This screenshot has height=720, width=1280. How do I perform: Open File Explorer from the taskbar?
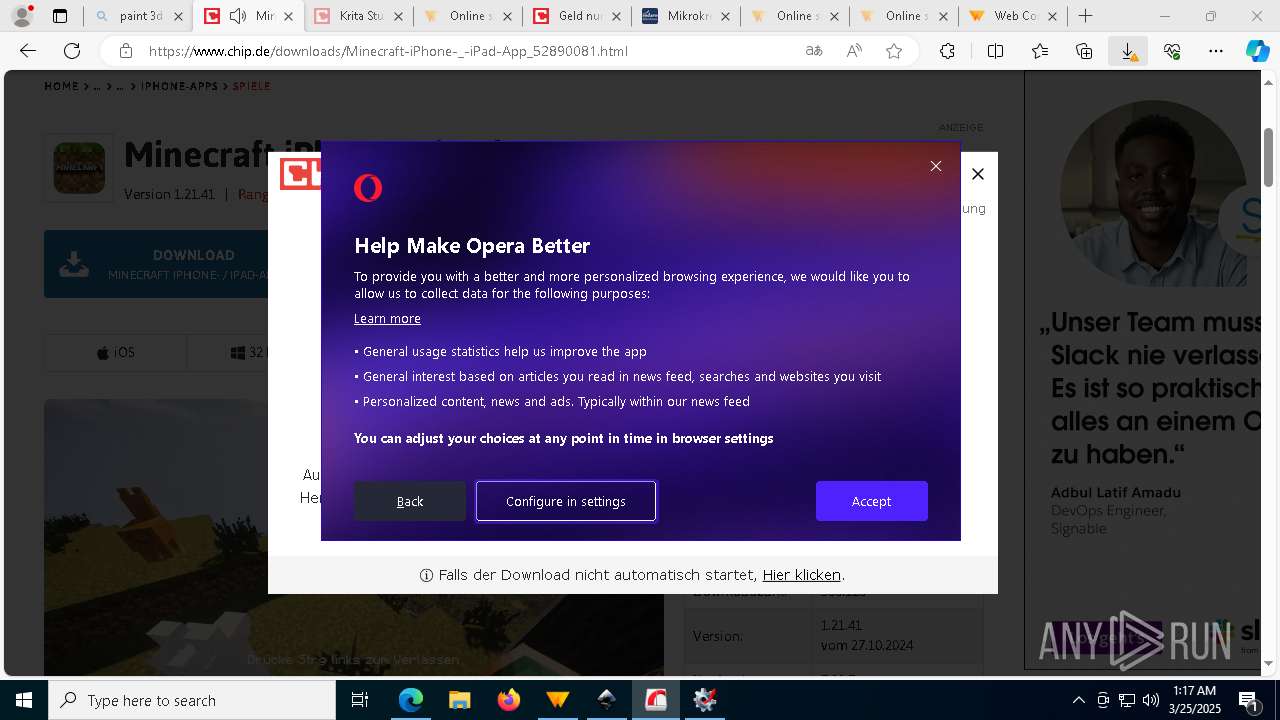(x=459, y=700)
